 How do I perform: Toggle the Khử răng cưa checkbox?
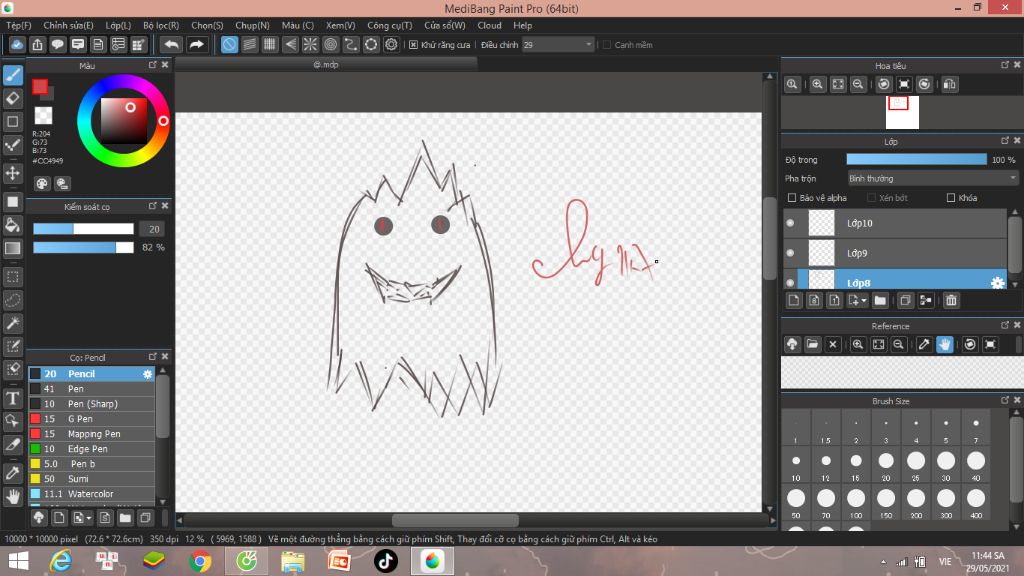413,44
